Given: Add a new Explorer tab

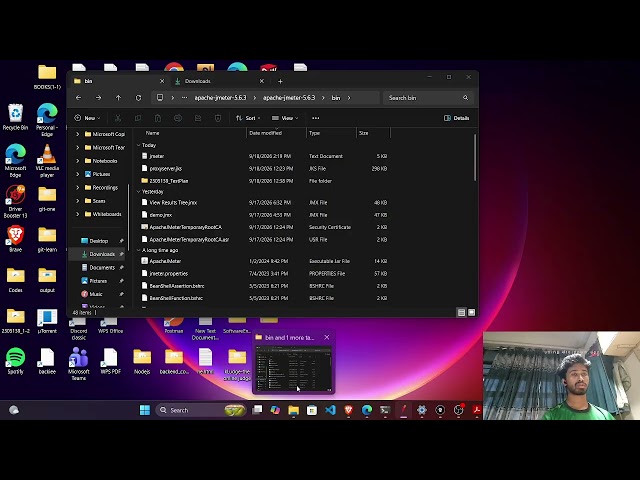Looking at the screenshot, I should coord(280,81).
